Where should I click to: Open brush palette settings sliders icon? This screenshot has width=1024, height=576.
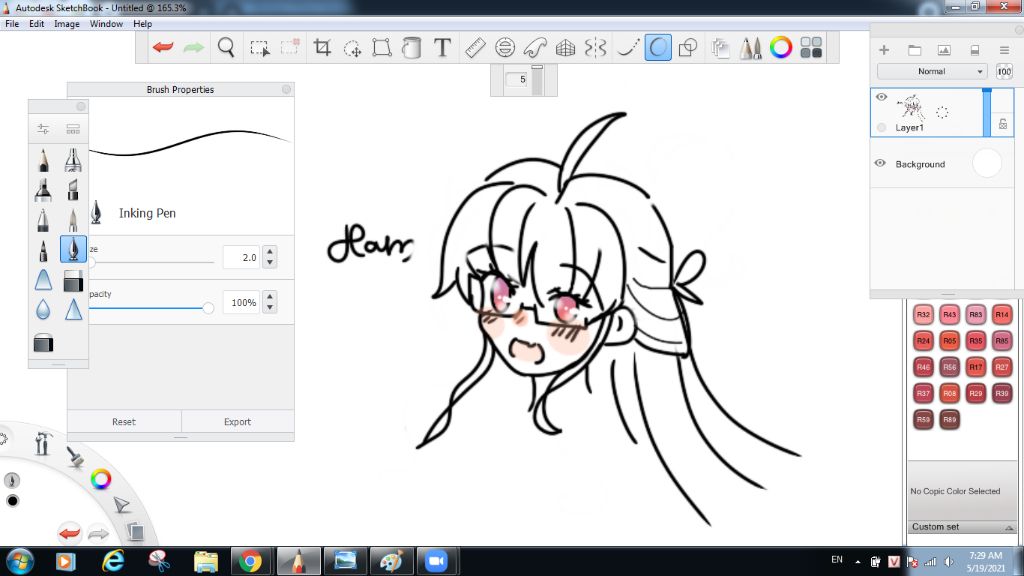pos(43,129)
